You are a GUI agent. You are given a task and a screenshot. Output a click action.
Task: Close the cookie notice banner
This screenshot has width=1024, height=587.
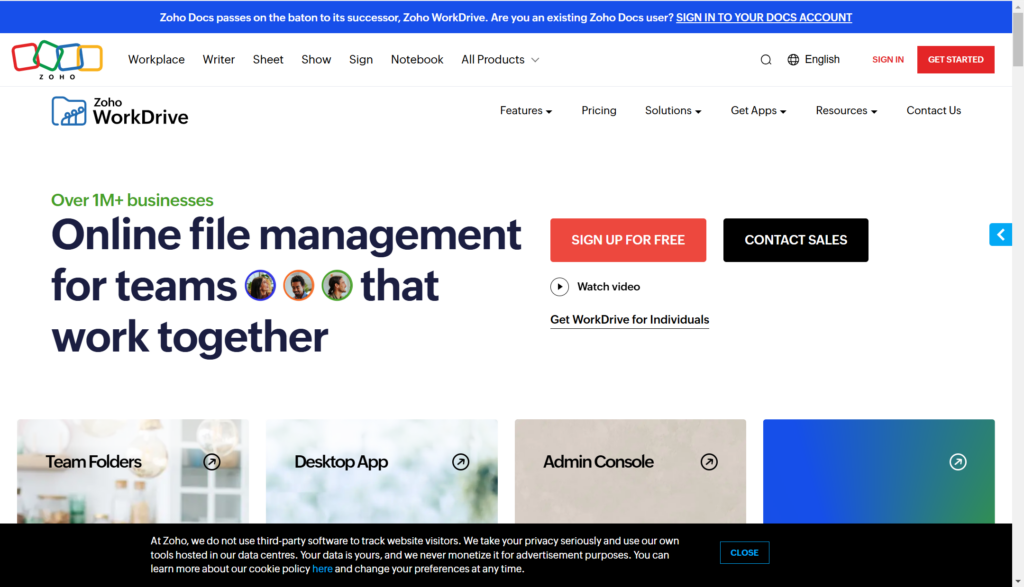(744, 552)
